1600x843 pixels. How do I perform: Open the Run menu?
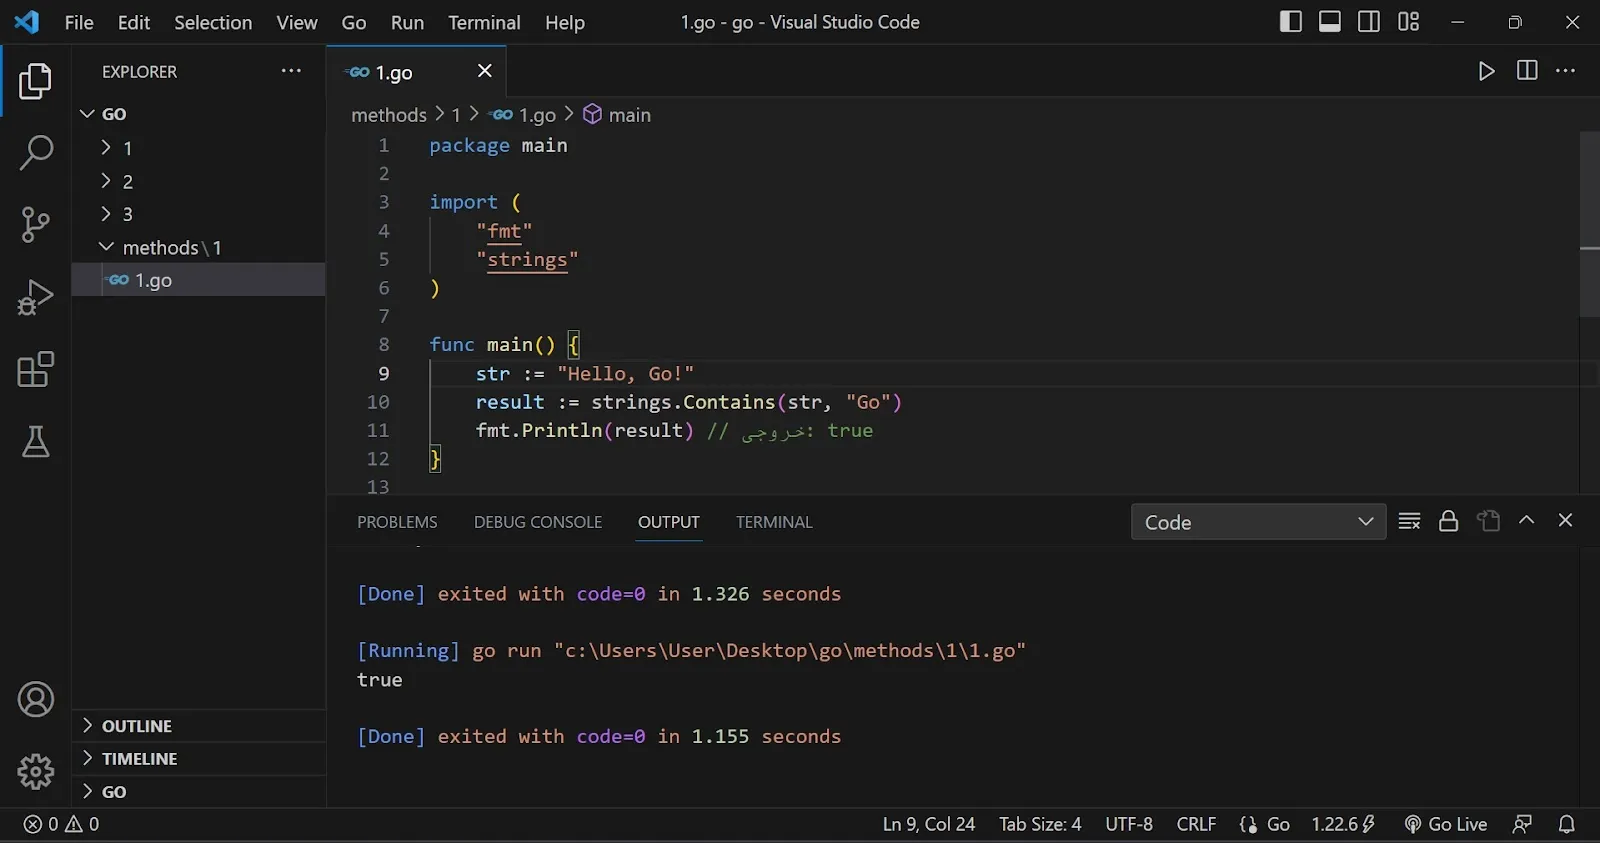click(407, 22)
